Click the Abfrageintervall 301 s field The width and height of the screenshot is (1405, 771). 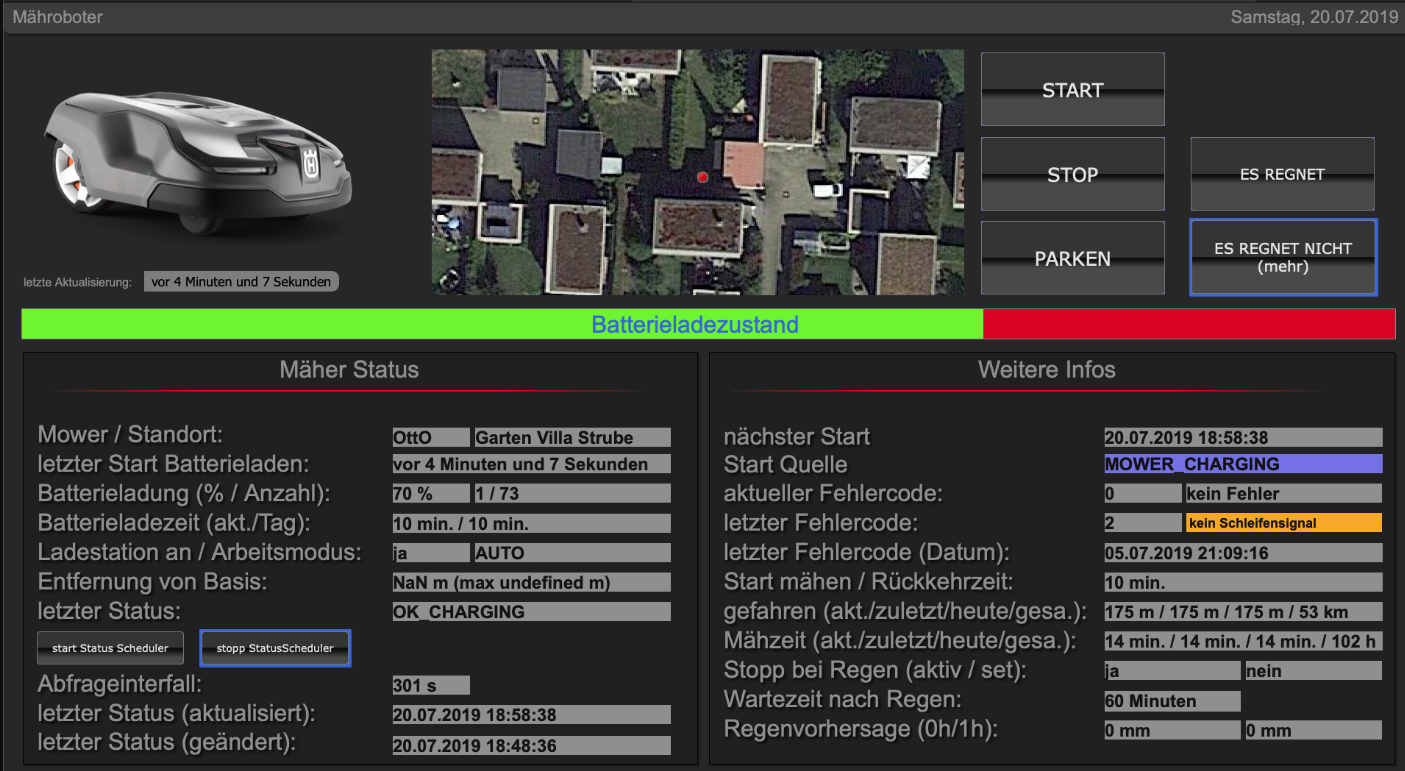[431, 686]
